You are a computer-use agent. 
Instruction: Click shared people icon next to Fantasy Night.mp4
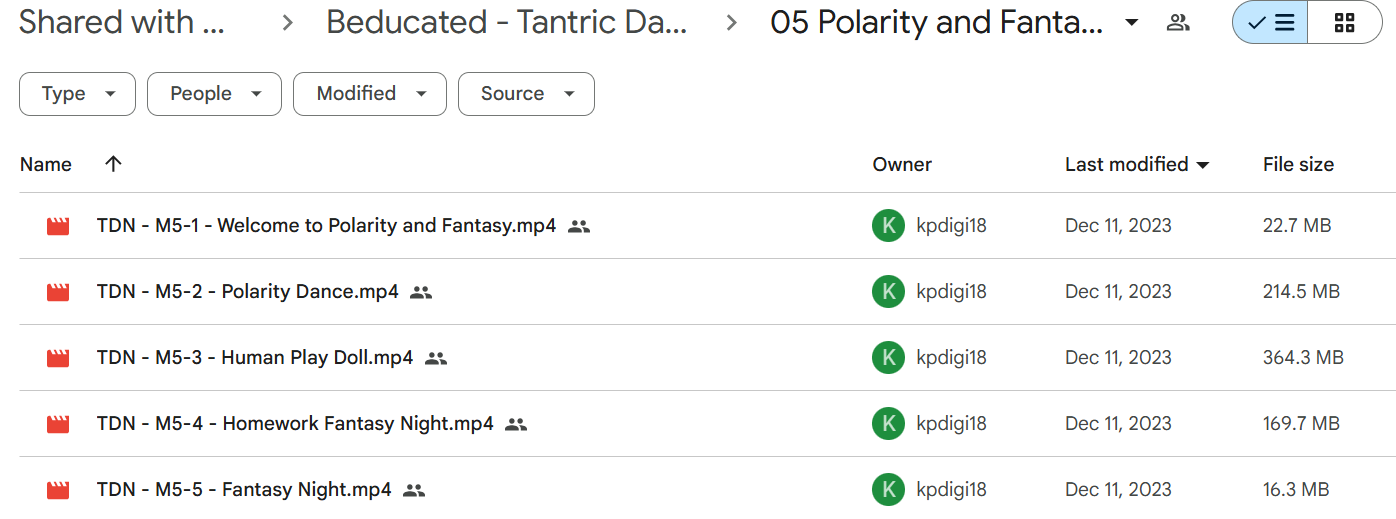[414, 490]
